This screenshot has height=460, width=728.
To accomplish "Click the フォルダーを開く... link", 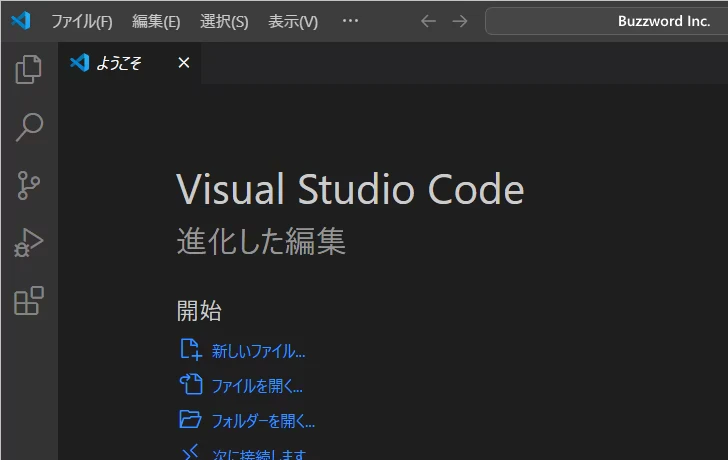I will 263,421.
